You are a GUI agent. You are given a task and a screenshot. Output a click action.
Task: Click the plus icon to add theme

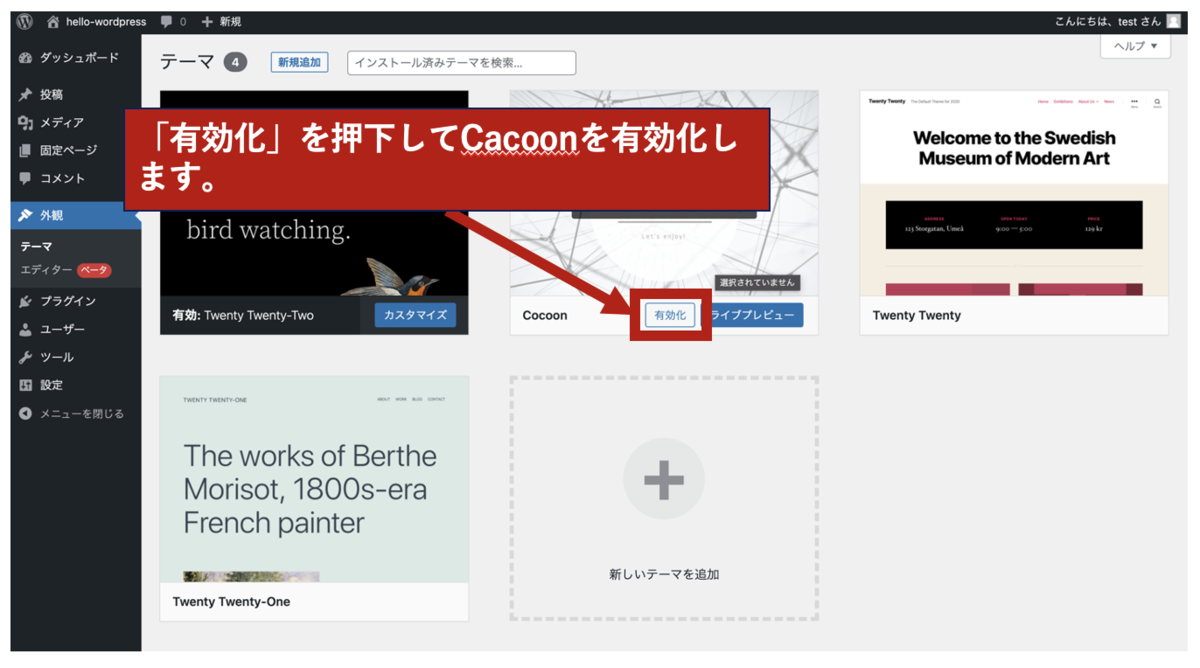coord(664,480)
